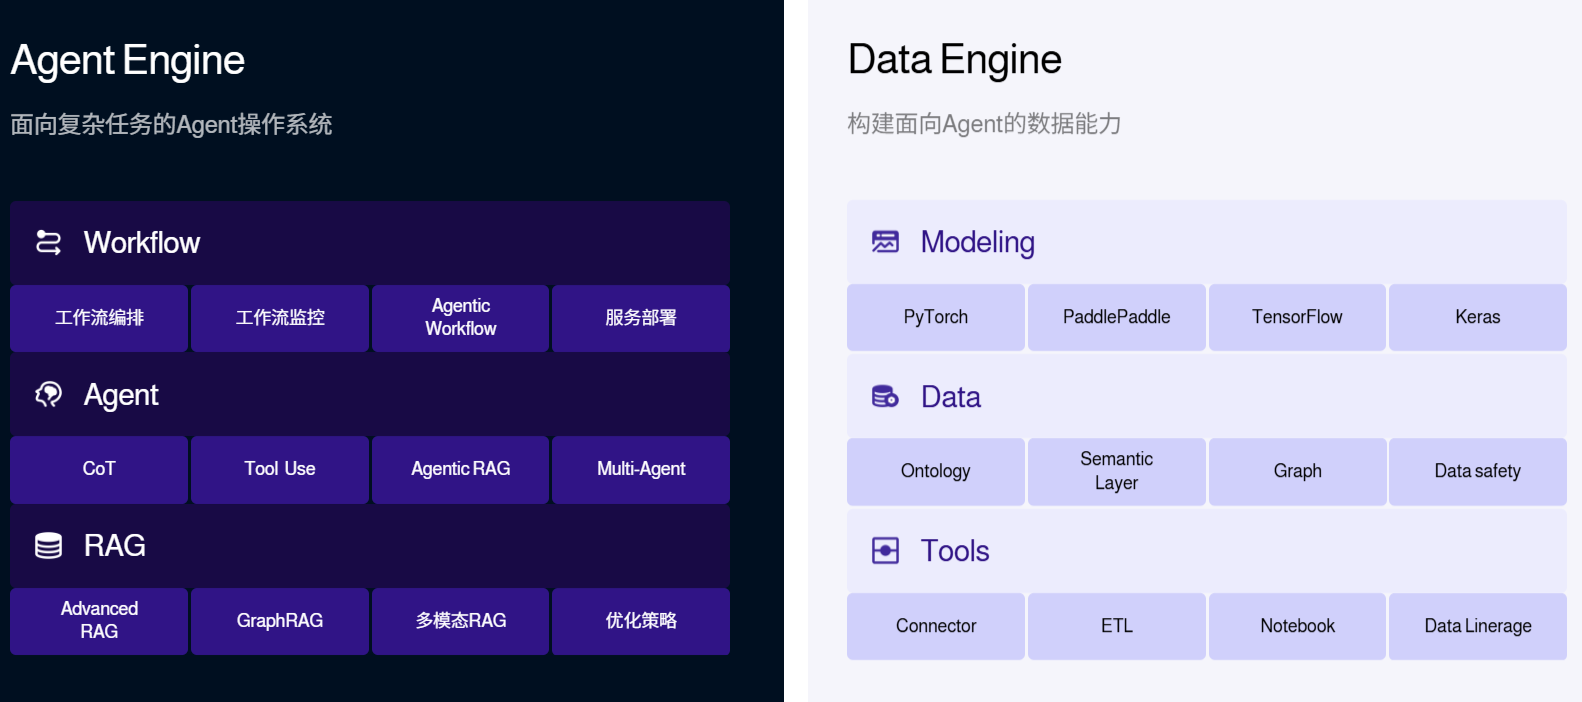Click the Data Linerage tile

[1477, 626]
